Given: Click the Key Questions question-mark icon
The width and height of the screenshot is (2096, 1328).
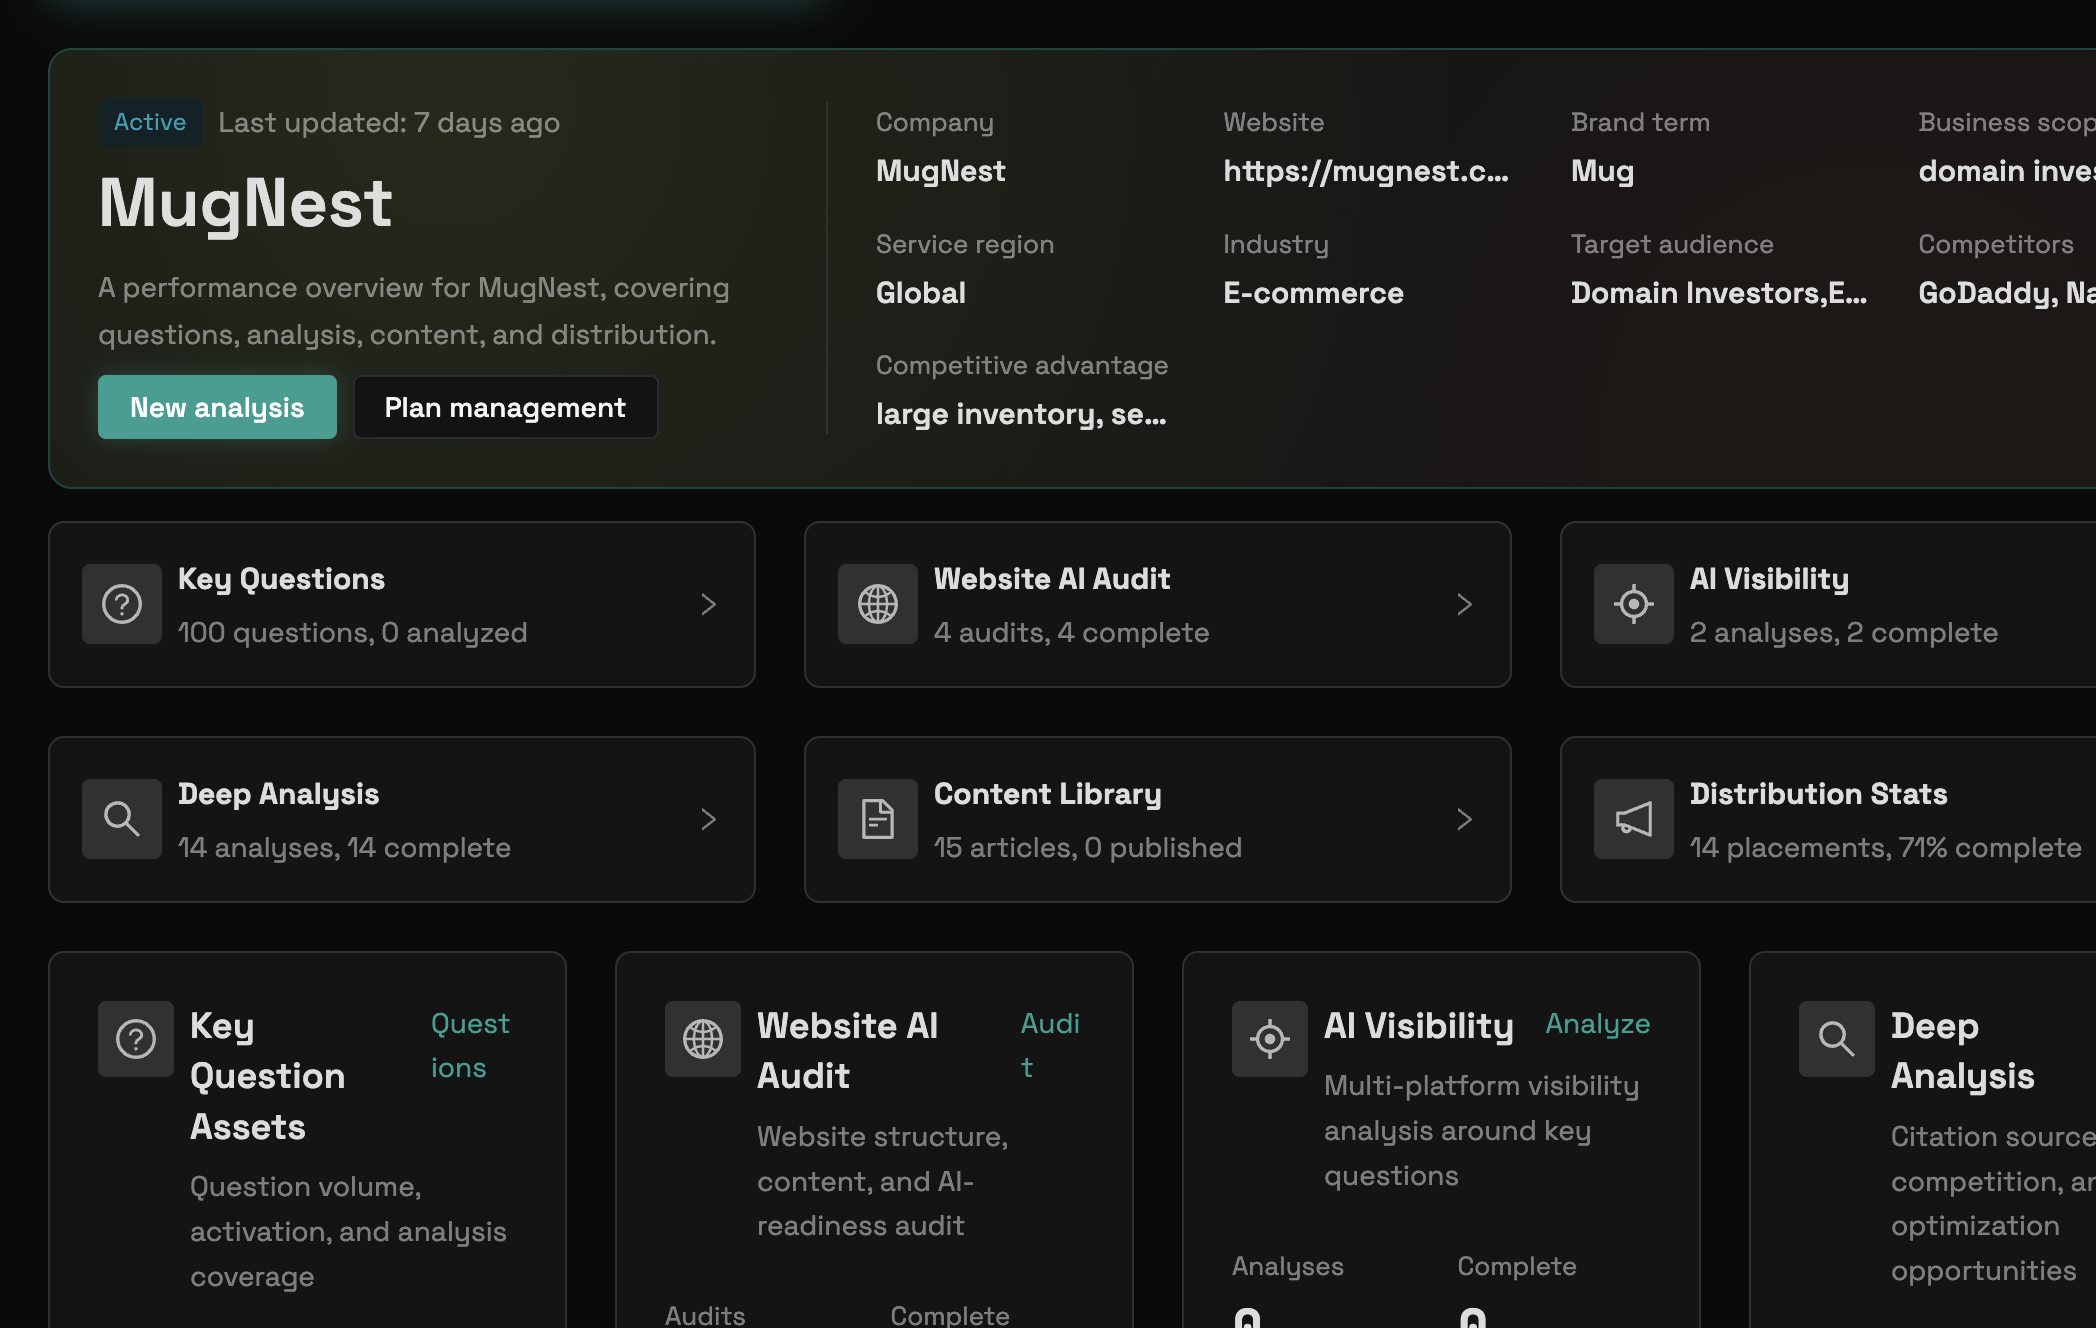Looking at the screenshot, I should pyautogui.click(x=122, y=604).
